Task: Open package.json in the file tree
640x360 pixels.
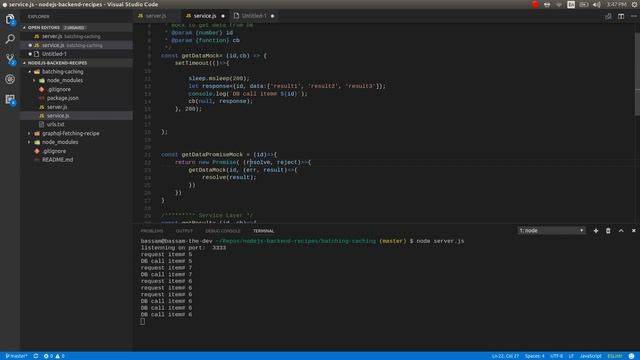Action: coord(76,98)
